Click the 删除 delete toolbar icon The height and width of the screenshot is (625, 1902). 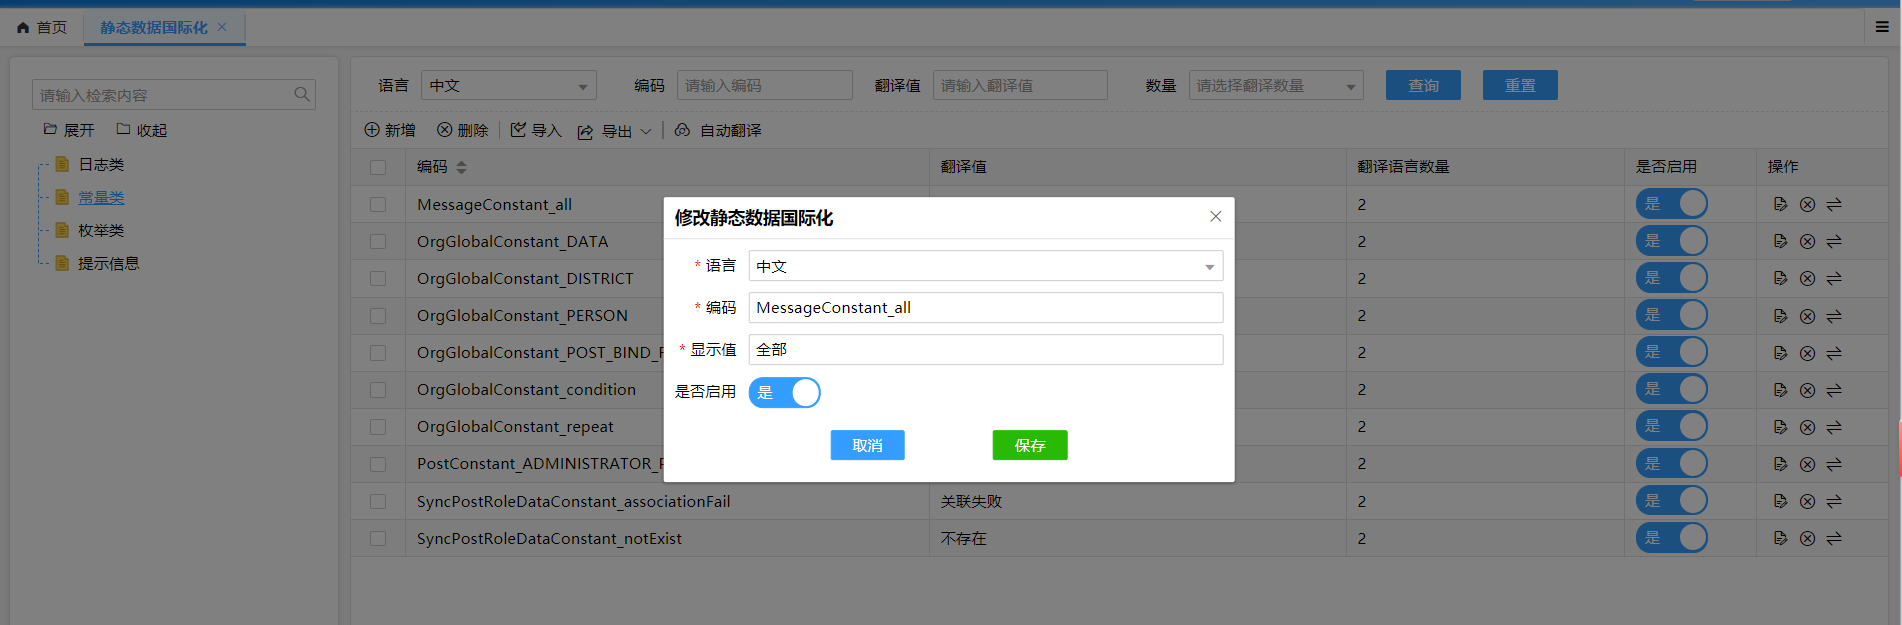click(x=445, y=130)
